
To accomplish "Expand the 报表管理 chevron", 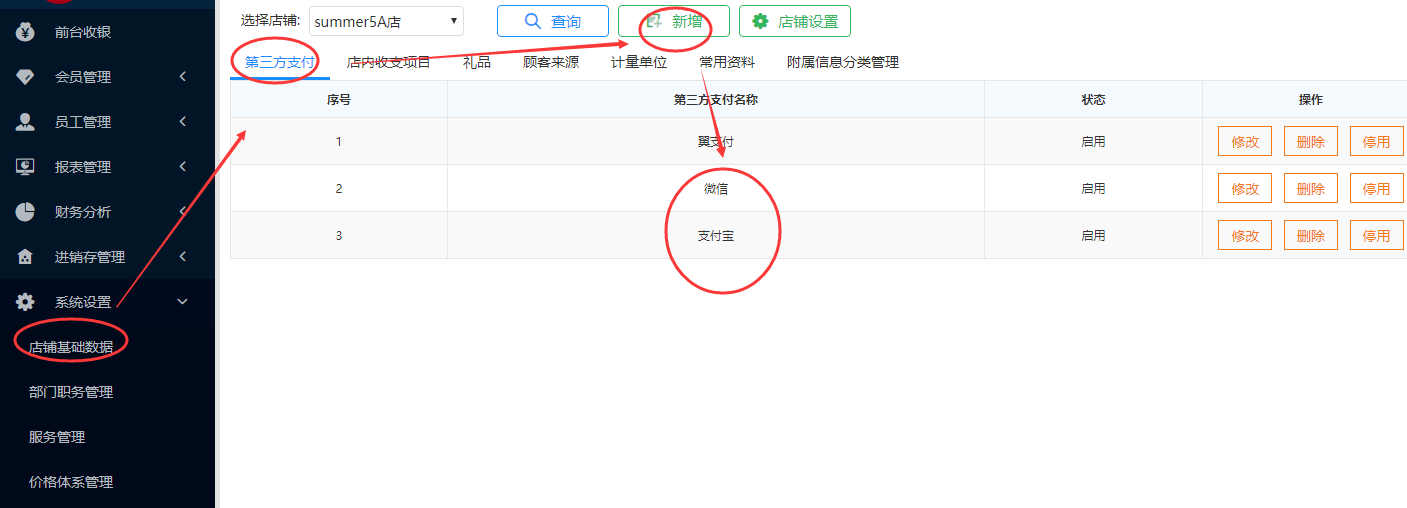I will click(x=183, y=167).
